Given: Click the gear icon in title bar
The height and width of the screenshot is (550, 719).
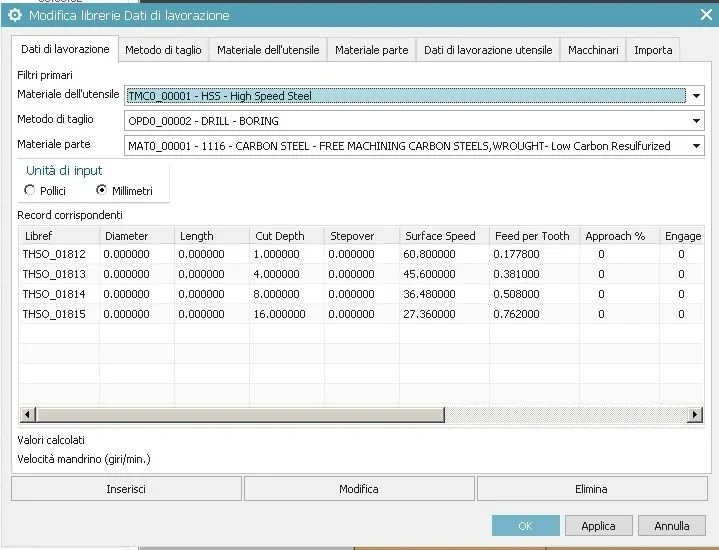Looking at the screenshot, I should pyautogui.click(x=15, y=15).
